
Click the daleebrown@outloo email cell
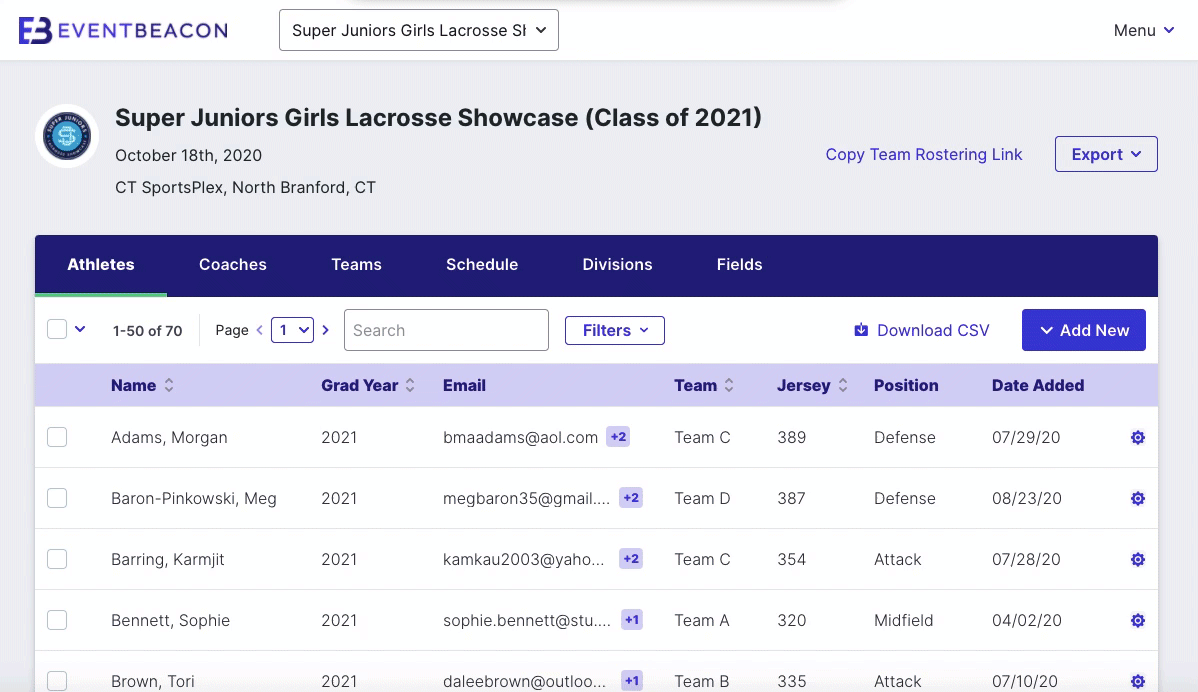(x=524, y=681)
